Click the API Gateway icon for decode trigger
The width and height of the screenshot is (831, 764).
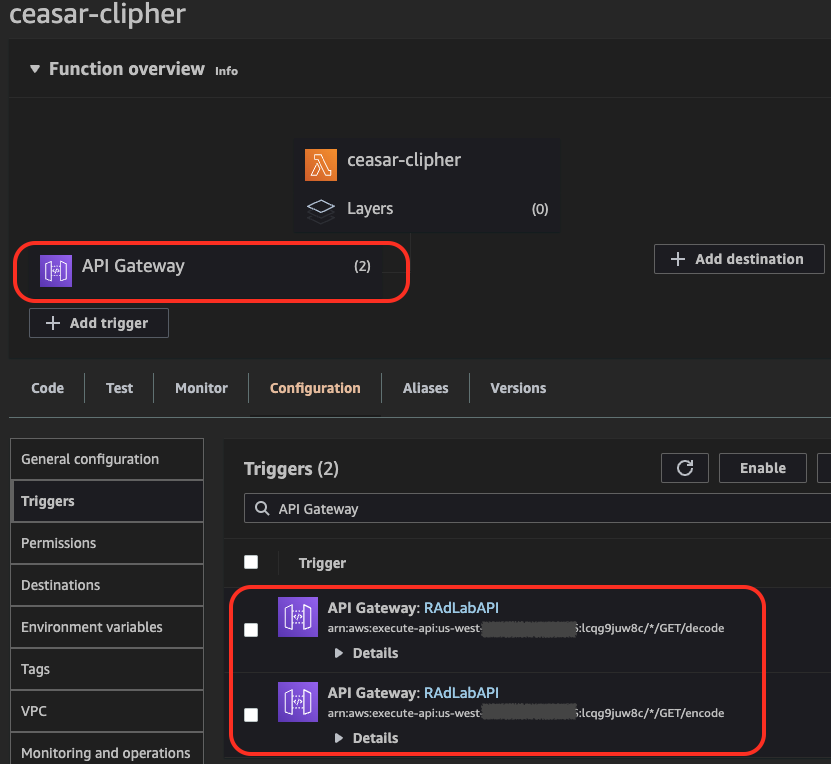[298, 617]
